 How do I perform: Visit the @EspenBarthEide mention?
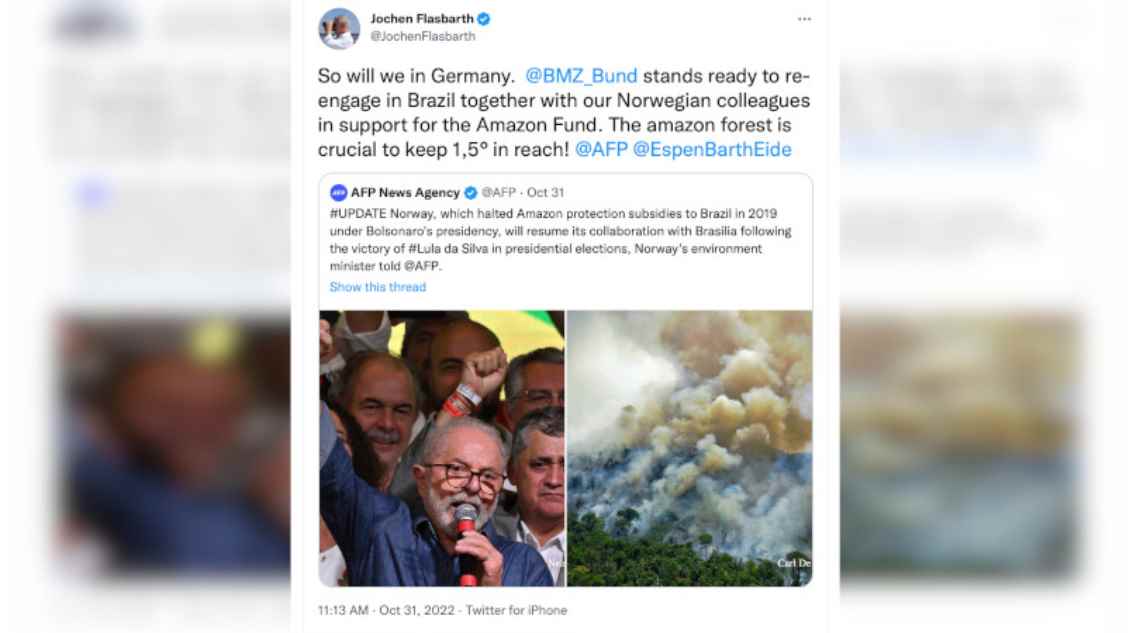coord(712,149)
